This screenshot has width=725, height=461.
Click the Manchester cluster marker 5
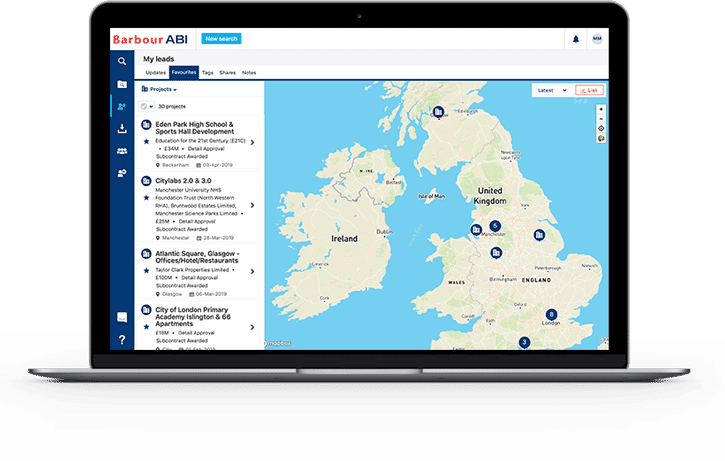pyautogui.click(x=495, y=226)
